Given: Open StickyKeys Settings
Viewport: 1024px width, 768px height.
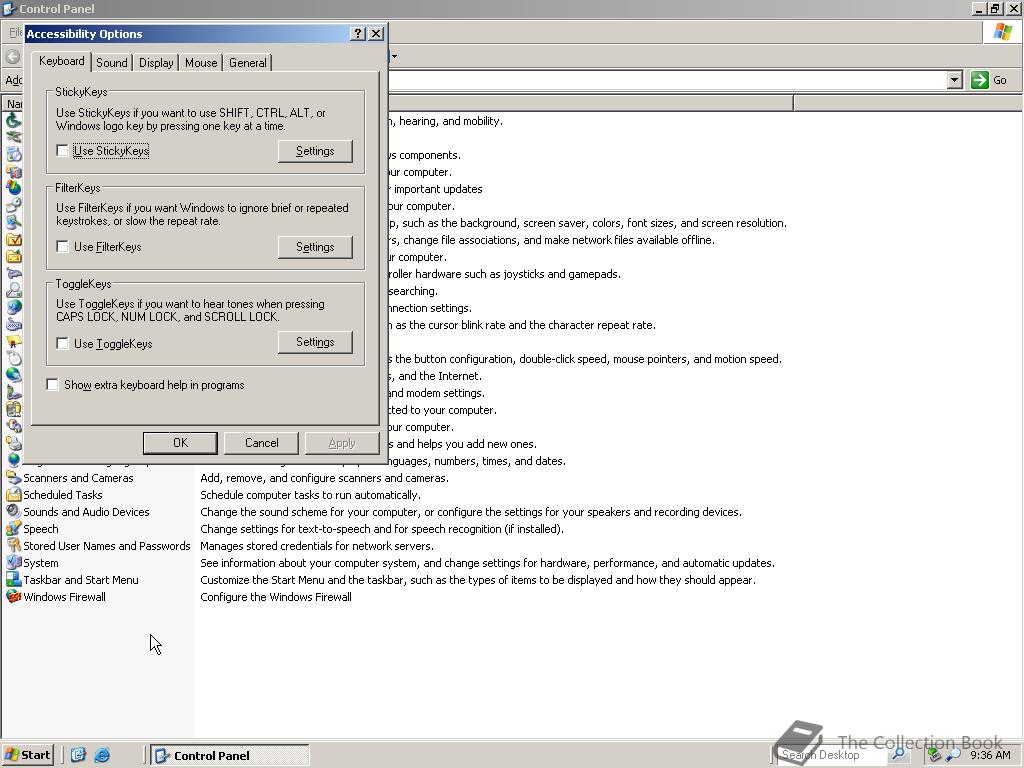Looking at the screenshot, I should pyautogui.click(x=315, y=151).
